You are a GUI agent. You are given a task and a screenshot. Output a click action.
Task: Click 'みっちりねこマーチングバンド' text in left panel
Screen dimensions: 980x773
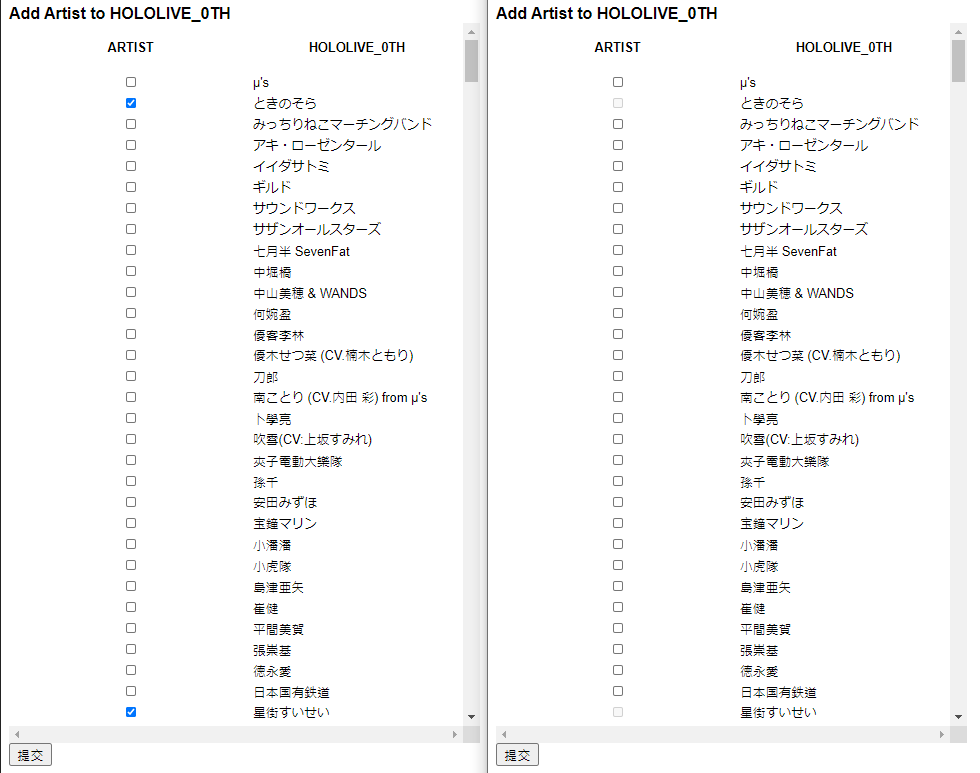[342, 124]
